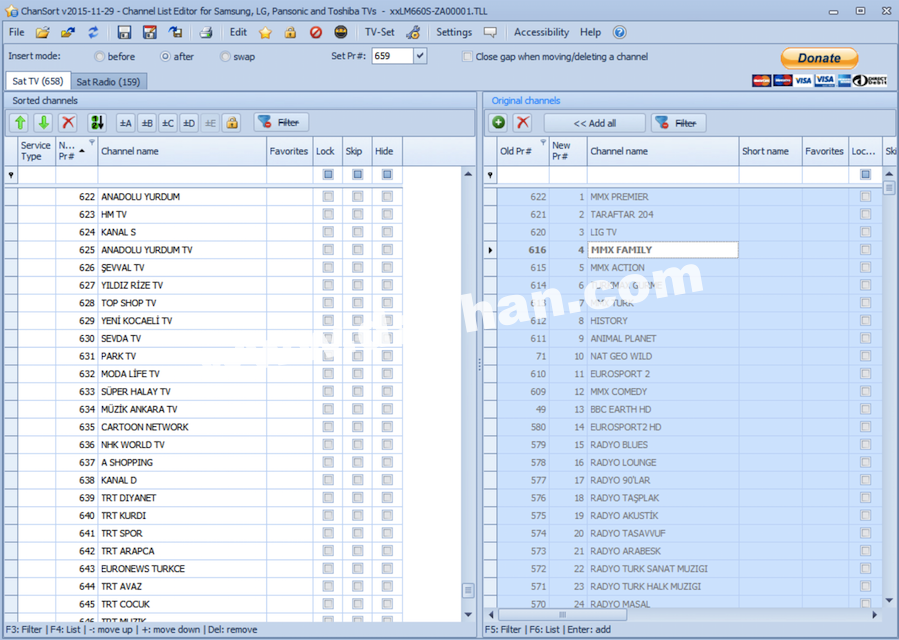Toggle favorite list ±B
899x640 pixels.
point(147,123)
